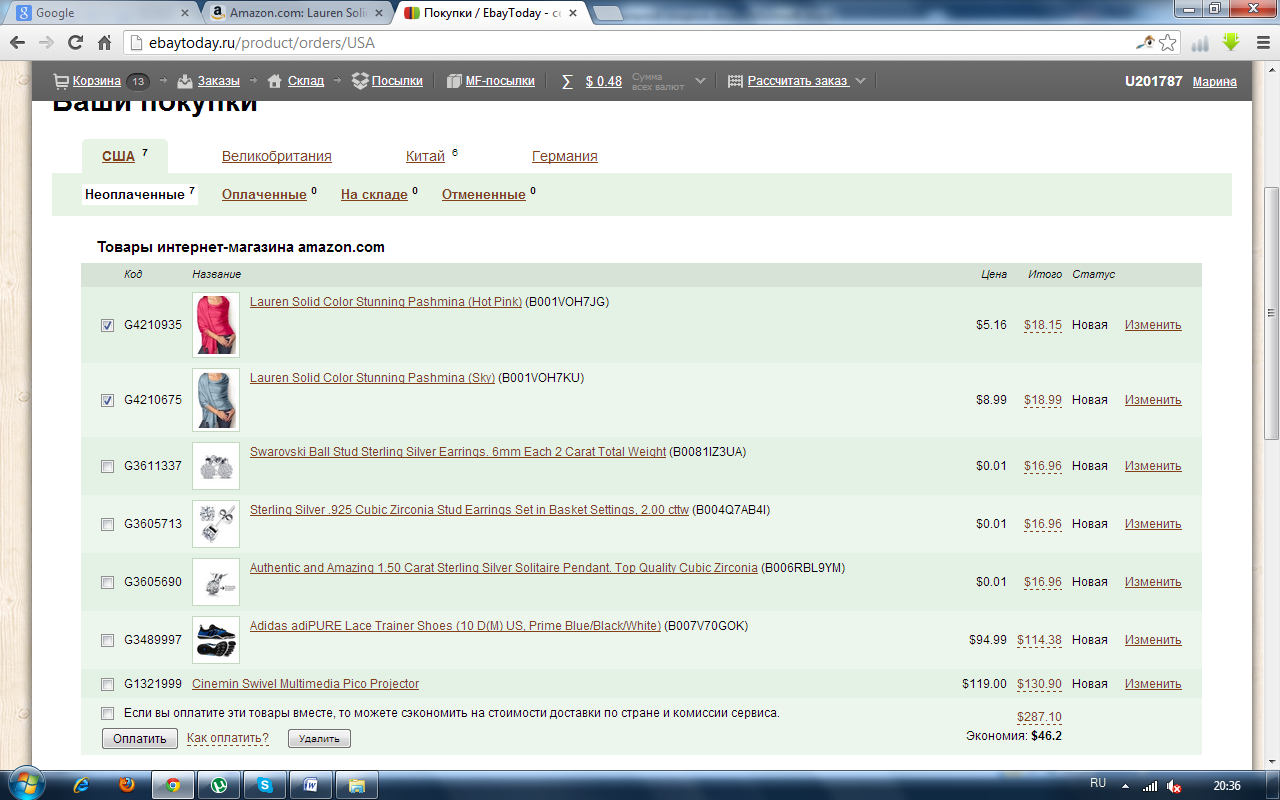Click the muted volume tray icon

1175,785
